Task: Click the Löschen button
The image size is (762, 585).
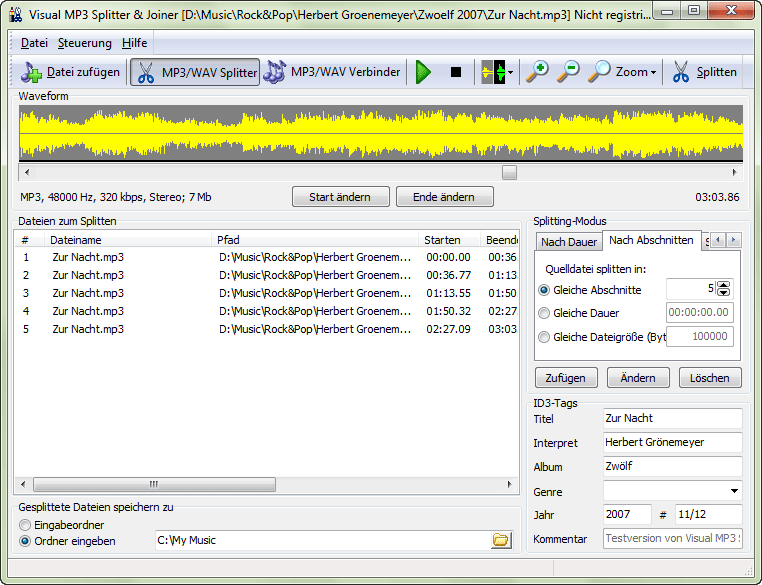Action: 710,378
